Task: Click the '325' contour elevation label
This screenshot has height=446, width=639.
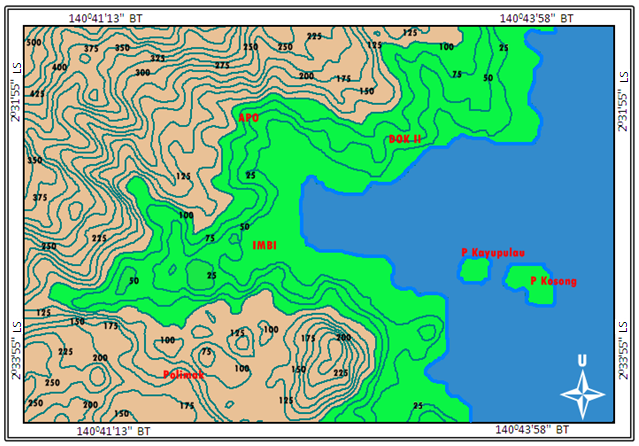Action: point(158,59)
